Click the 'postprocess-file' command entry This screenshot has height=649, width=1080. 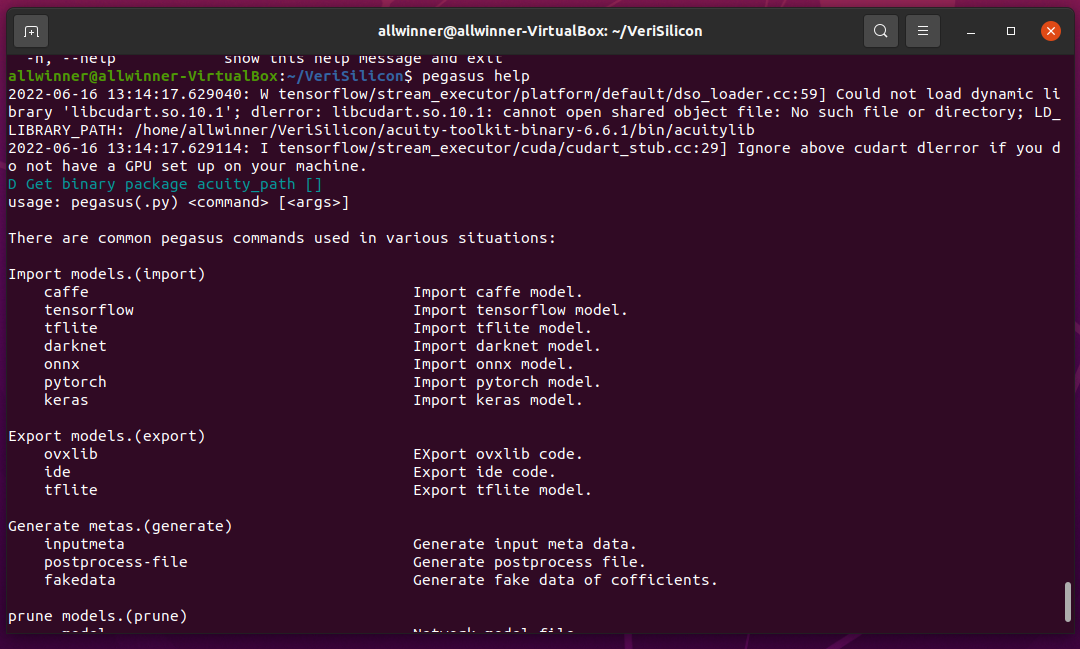[x=116, y=562]
